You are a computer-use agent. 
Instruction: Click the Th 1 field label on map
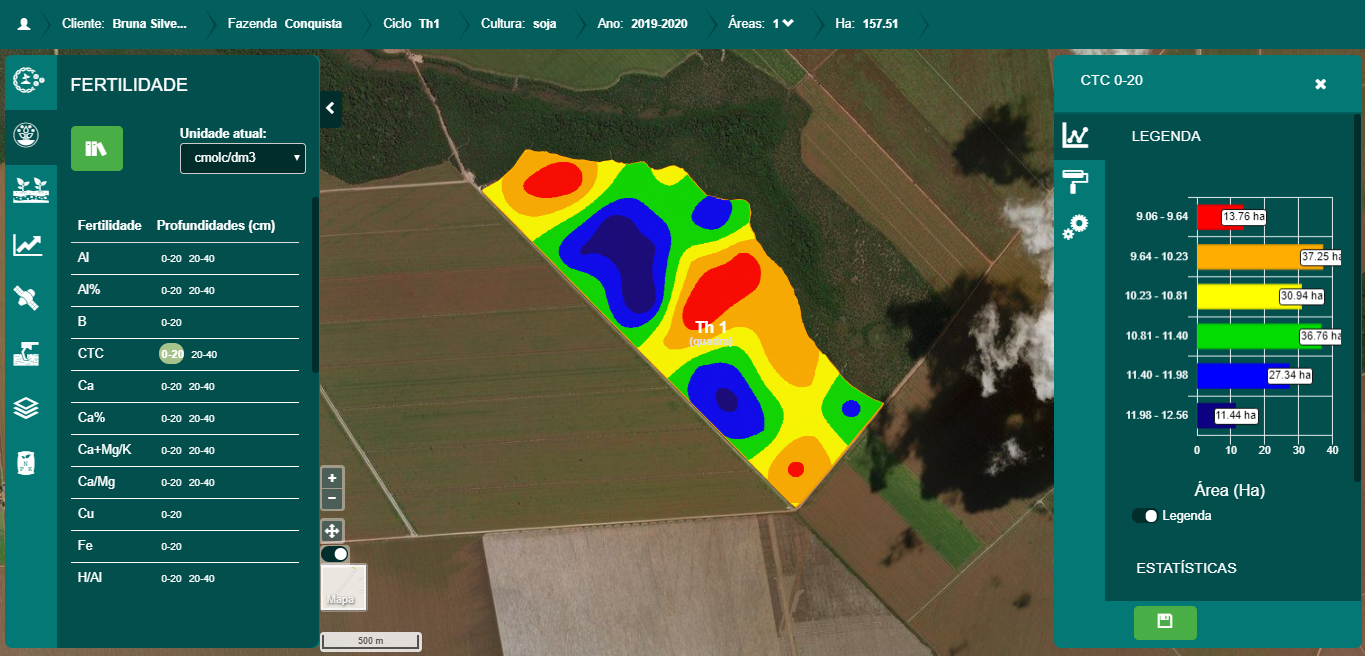click(x=711, y=328)
